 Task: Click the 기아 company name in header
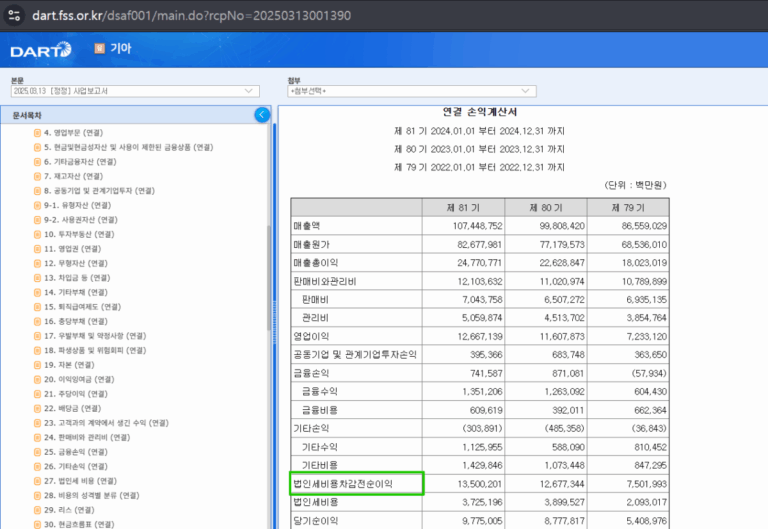121,48
